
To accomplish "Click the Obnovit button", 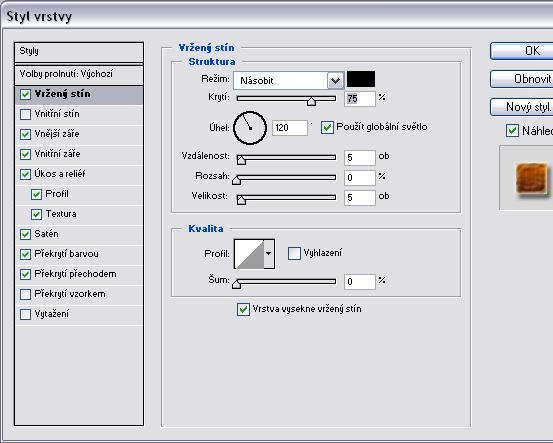I will pyautogui.click(x=522, y=79).
